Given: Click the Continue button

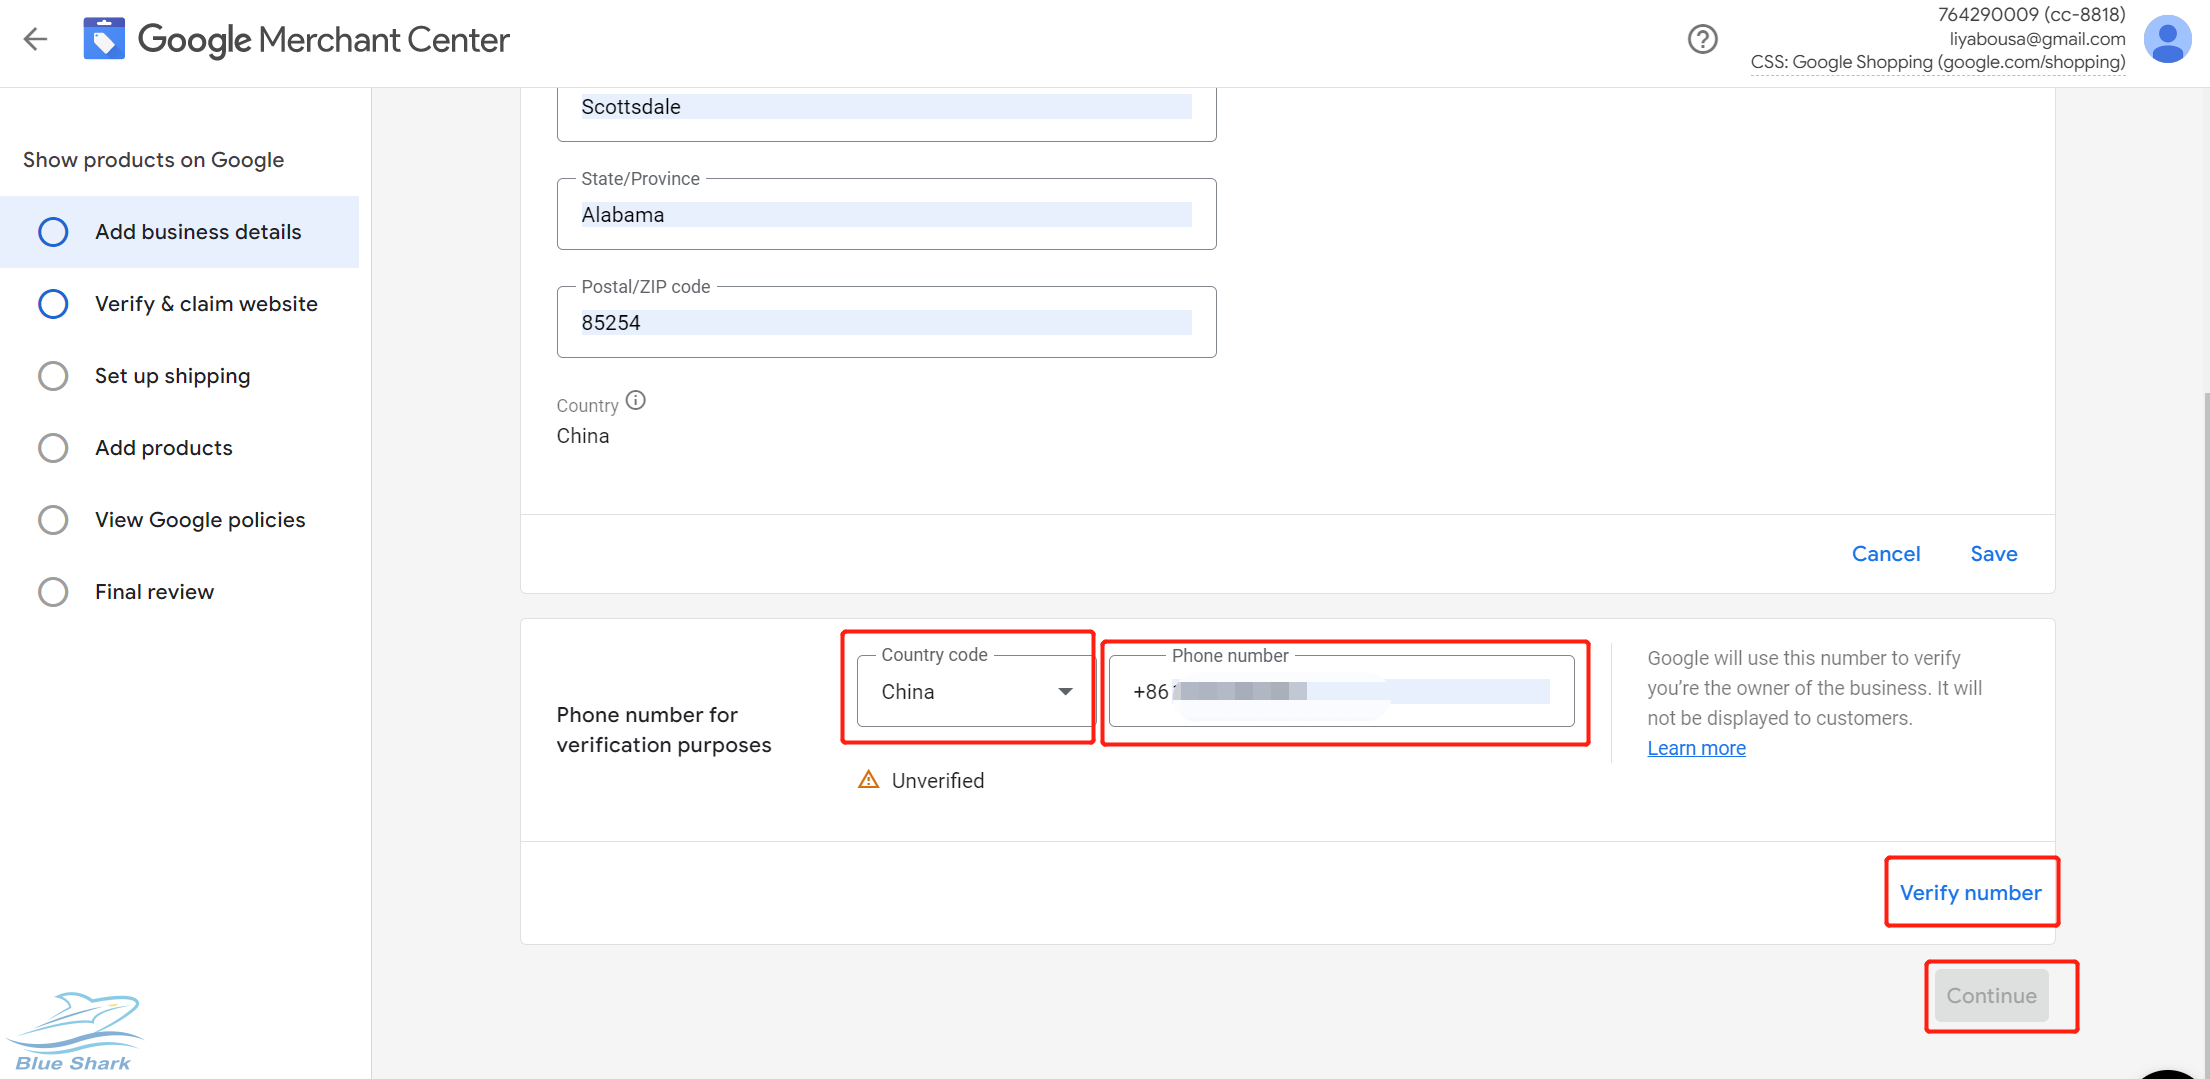Looking at the screenshot, I should [1991, 996].
